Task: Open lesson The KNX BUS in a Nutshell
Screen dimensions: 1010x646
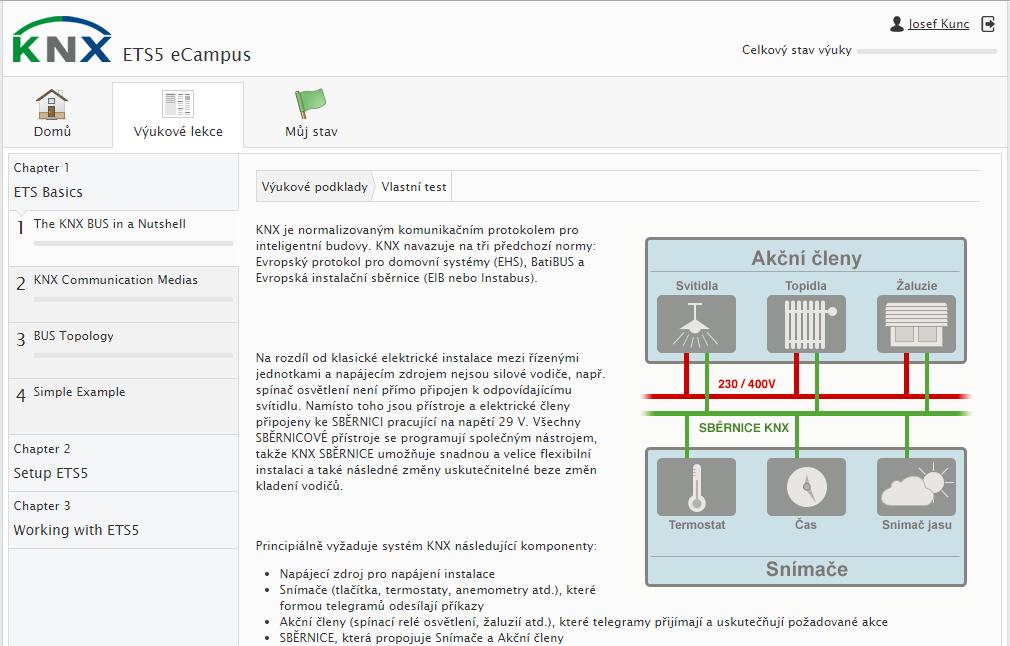Action: (123, 238)
